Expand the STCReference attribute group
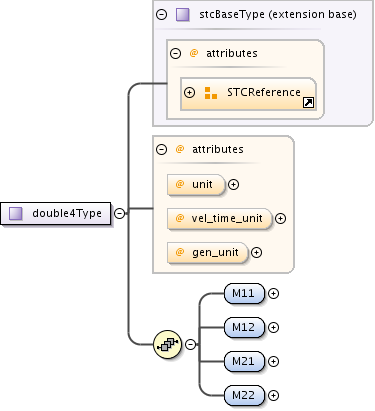Viewport: 375px width, 411px height. (189, 92)
